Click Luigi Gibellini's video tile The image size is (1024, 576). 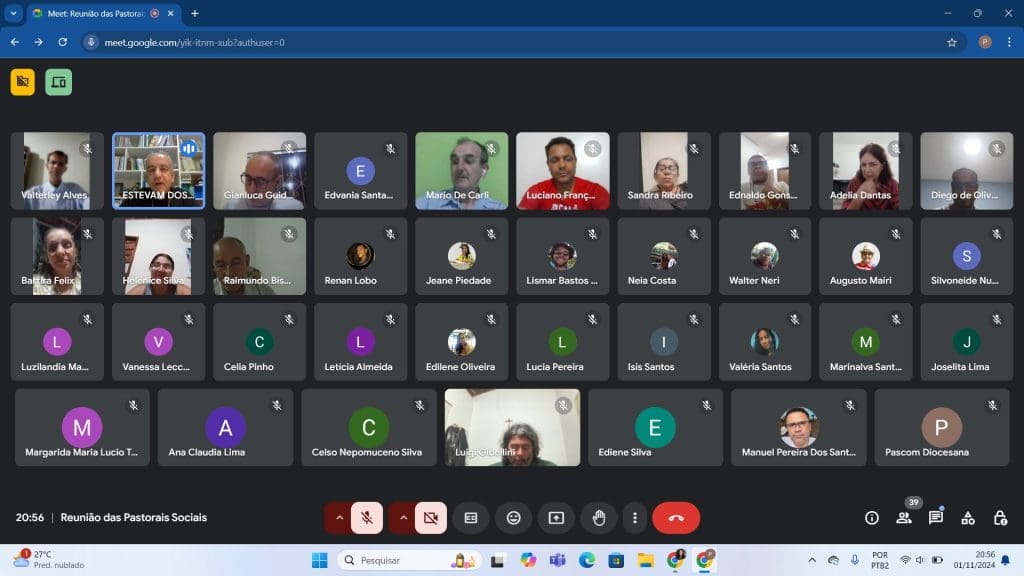512,427
